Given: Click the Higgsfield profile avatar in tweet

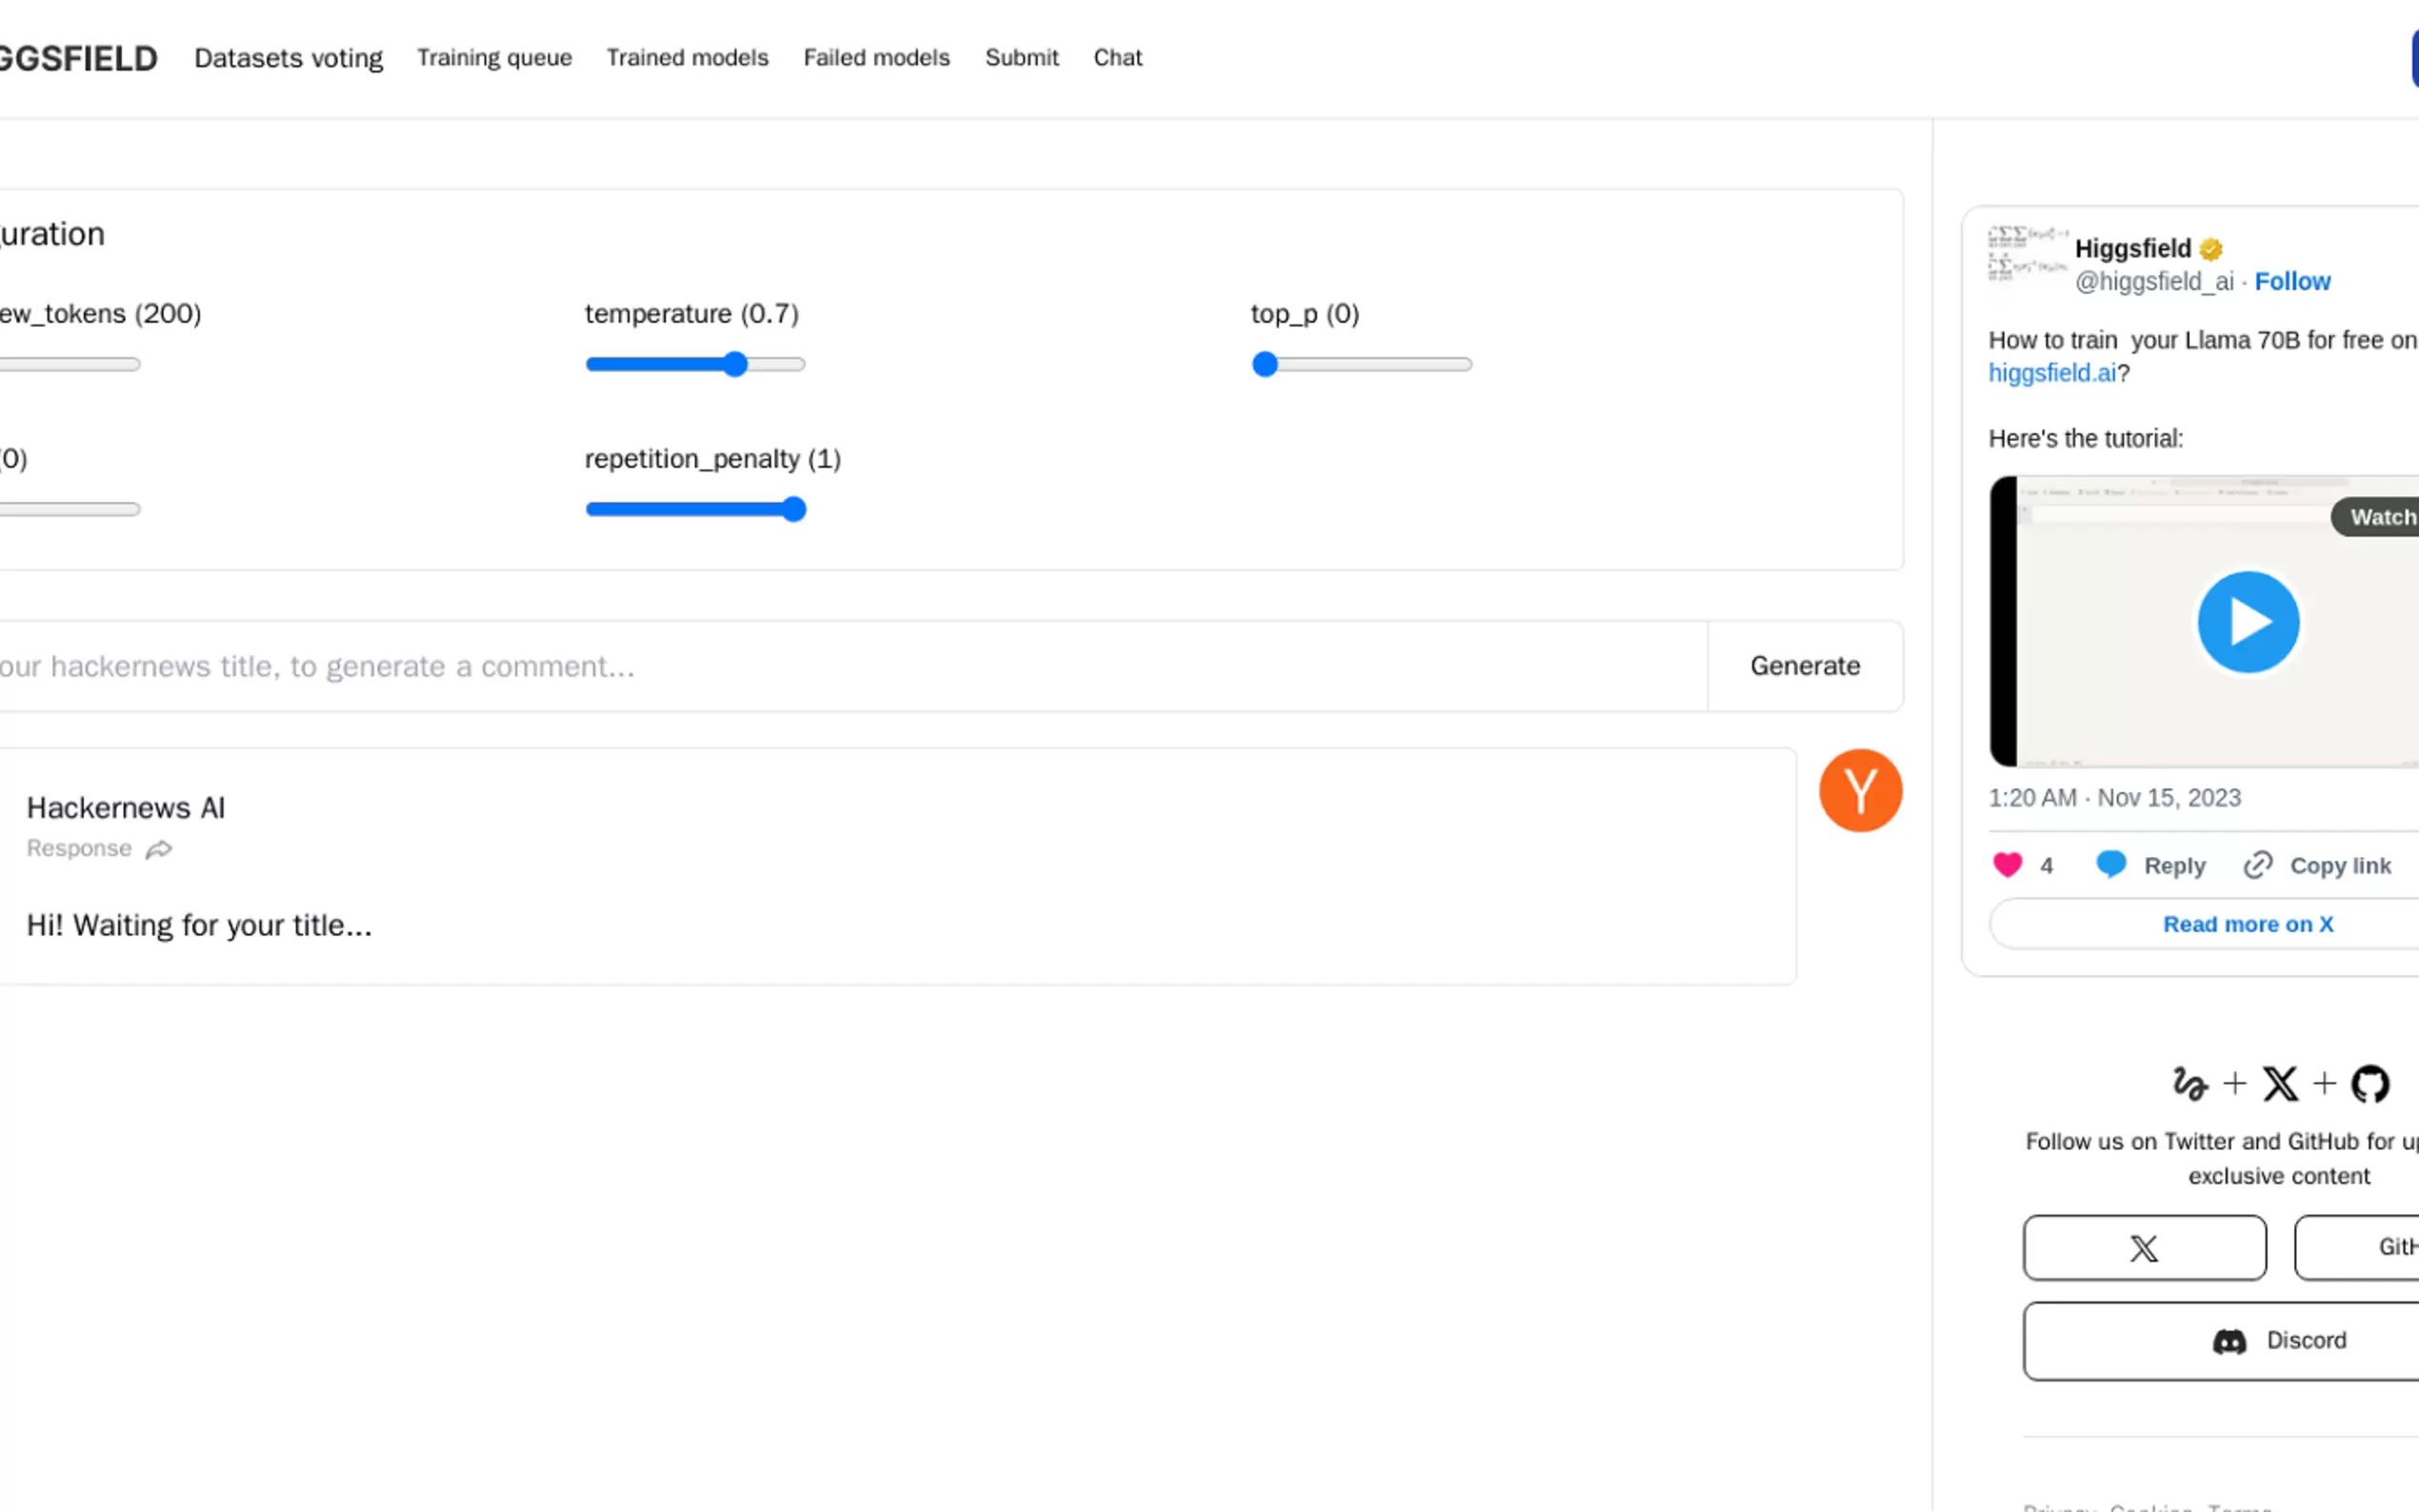Looking at the screenshot, I should point(2026,253).
